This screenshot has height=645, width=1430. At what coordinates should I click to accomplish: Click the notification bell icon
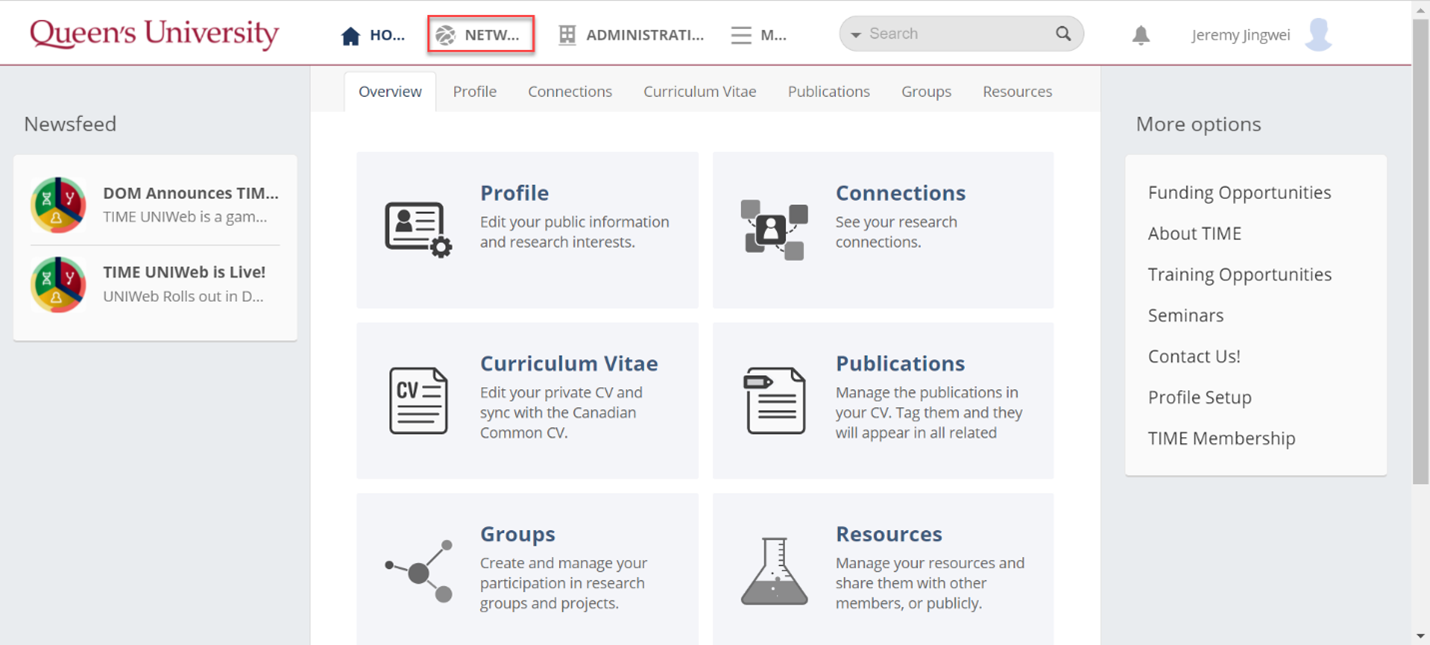(1140, 35)
